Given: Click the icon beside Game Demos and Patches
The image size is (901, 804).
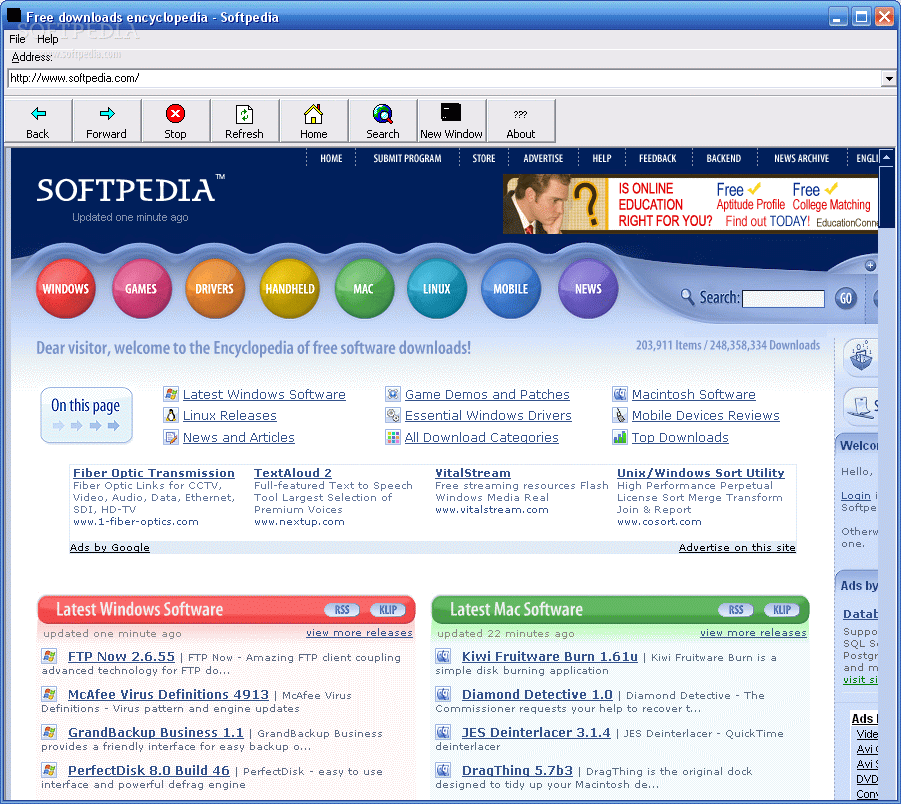Looking at the screenshot, I should click(392, 394).
